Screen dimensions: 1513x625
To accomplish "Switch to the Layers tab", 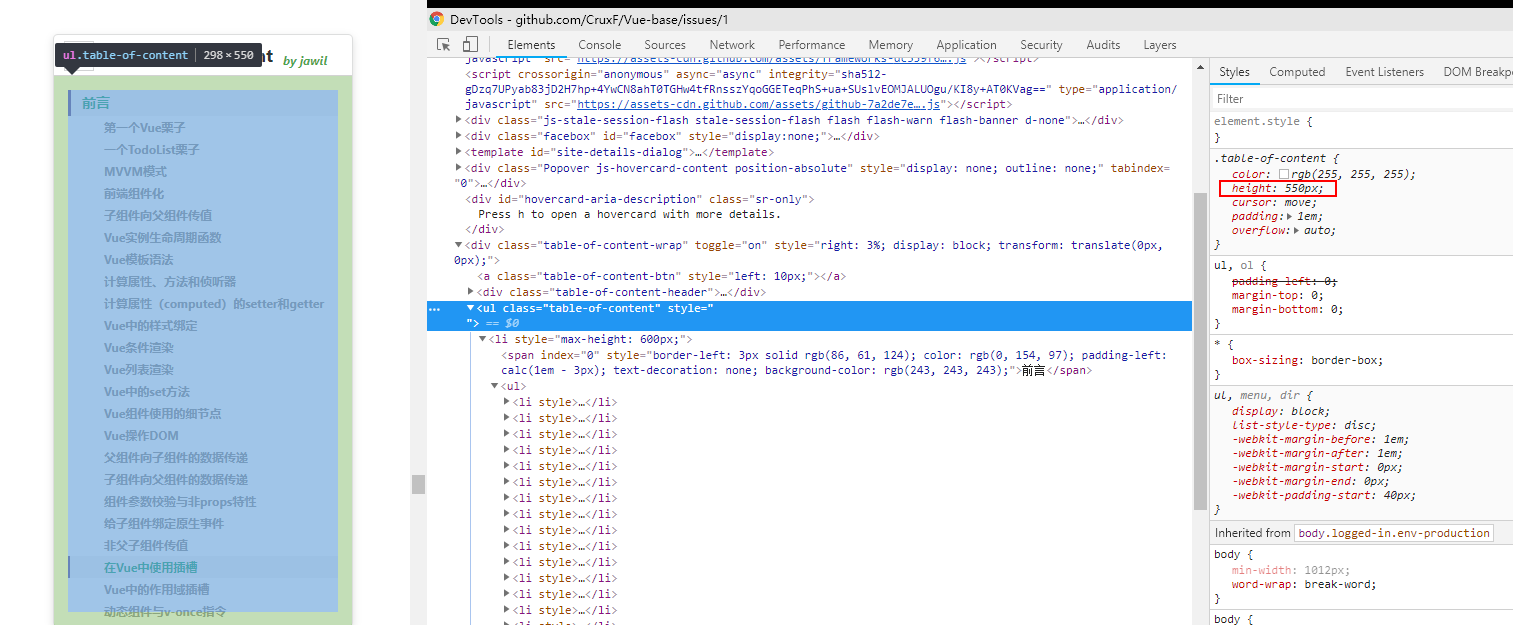I will coord(1160,45).
